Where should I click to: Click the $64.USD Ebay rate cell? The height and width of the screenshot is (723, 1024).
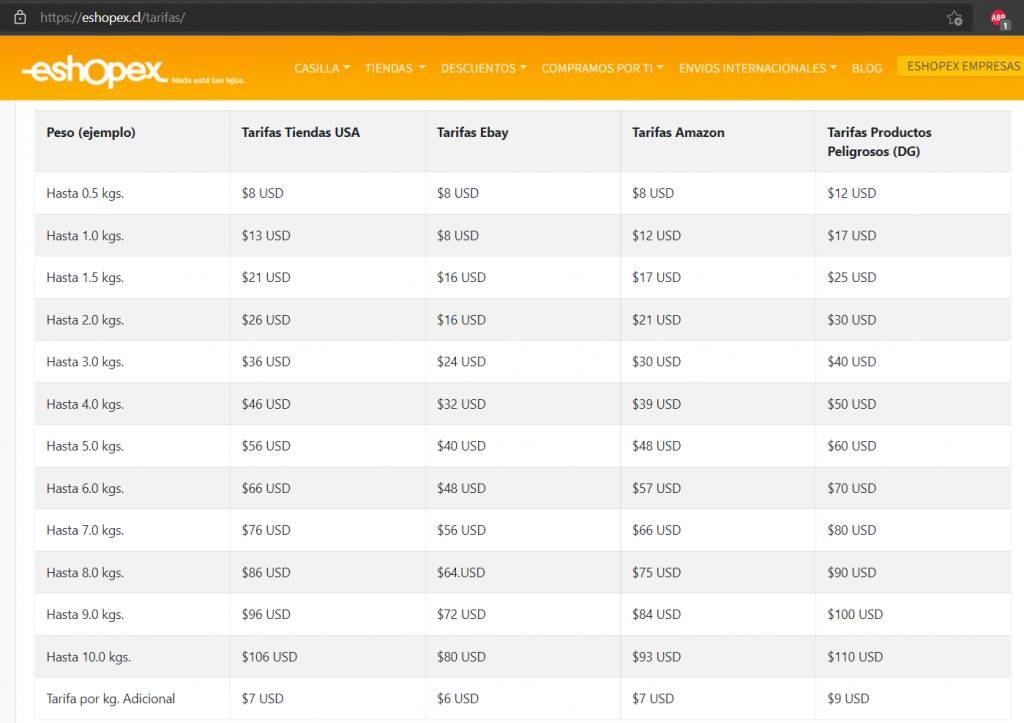point(460,573)
